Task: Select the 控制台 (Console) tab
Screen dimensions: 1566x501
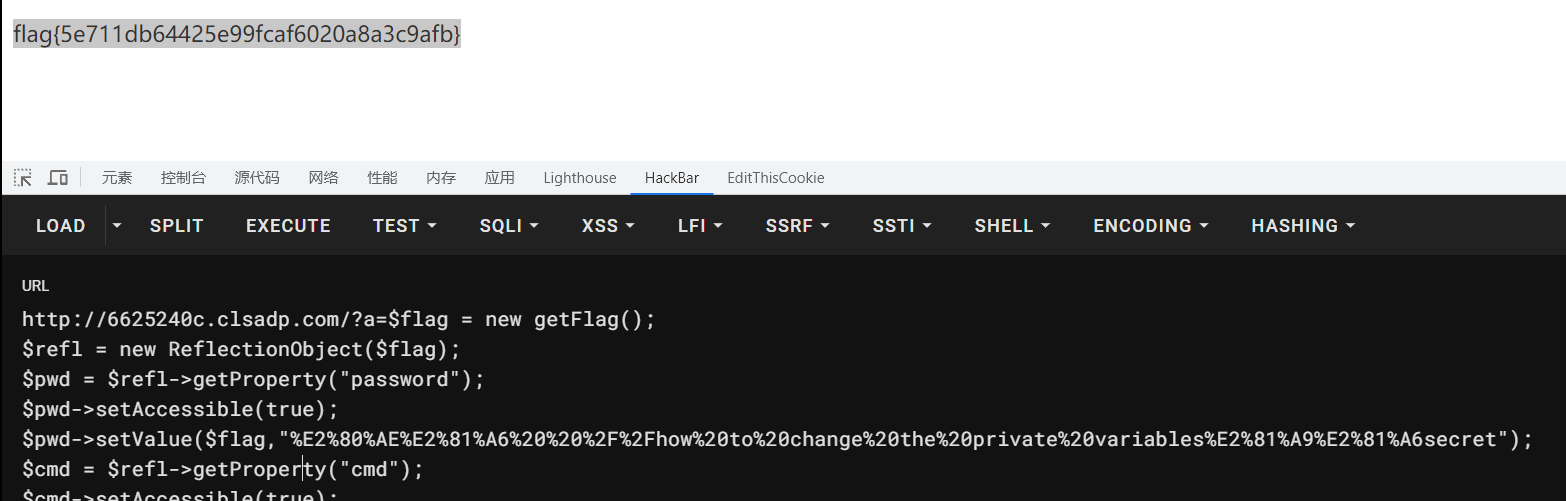Action: [183, 178]
